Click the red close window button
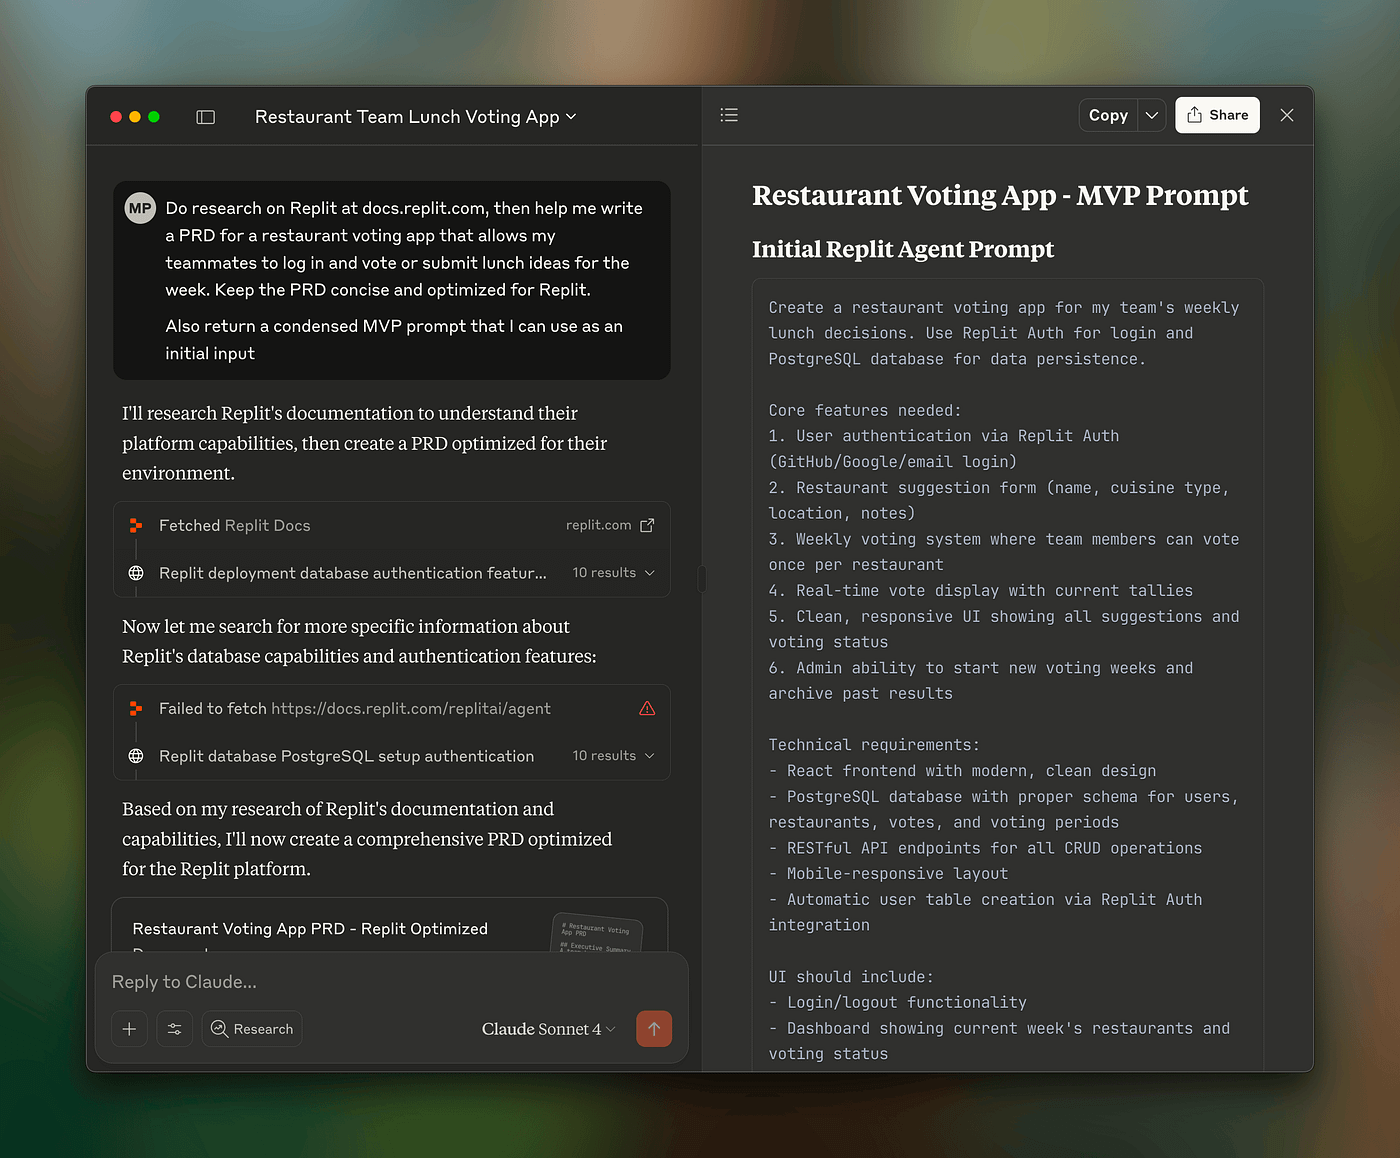 click(116, 117)
